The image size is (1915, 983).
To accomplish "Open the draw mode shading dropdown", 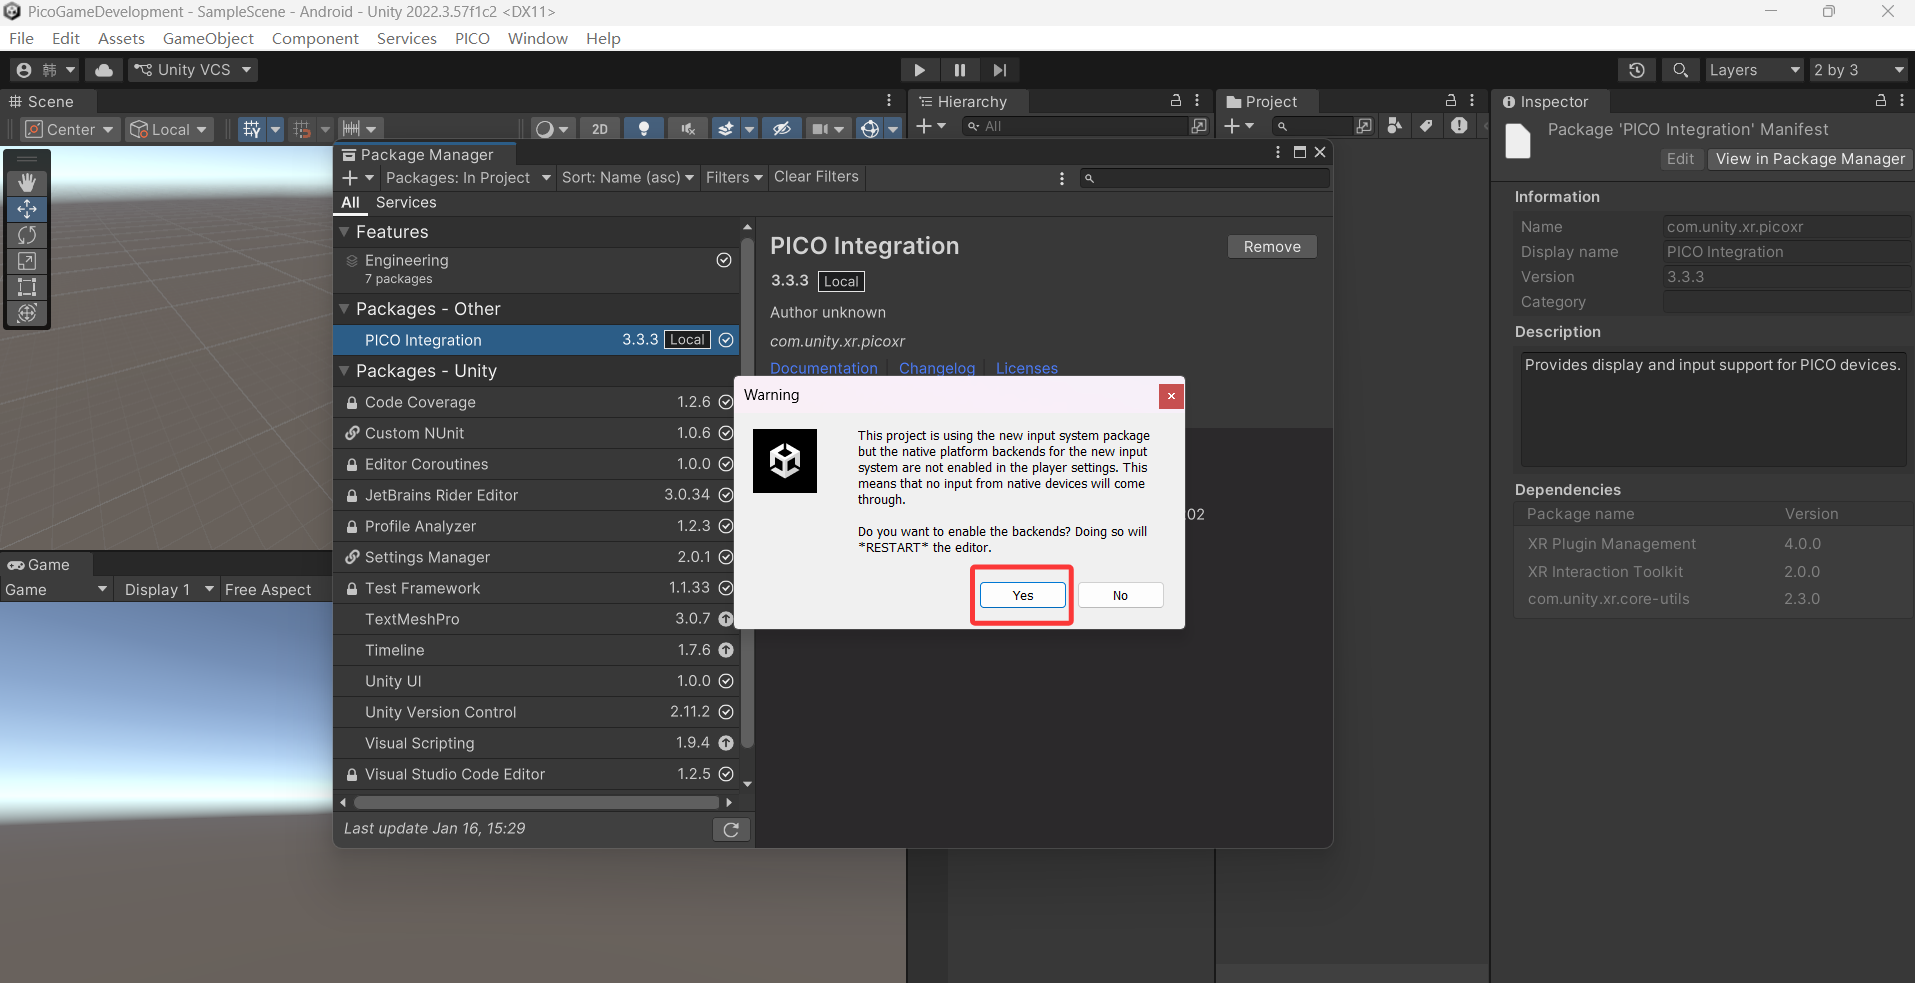I will click(551, 129).
